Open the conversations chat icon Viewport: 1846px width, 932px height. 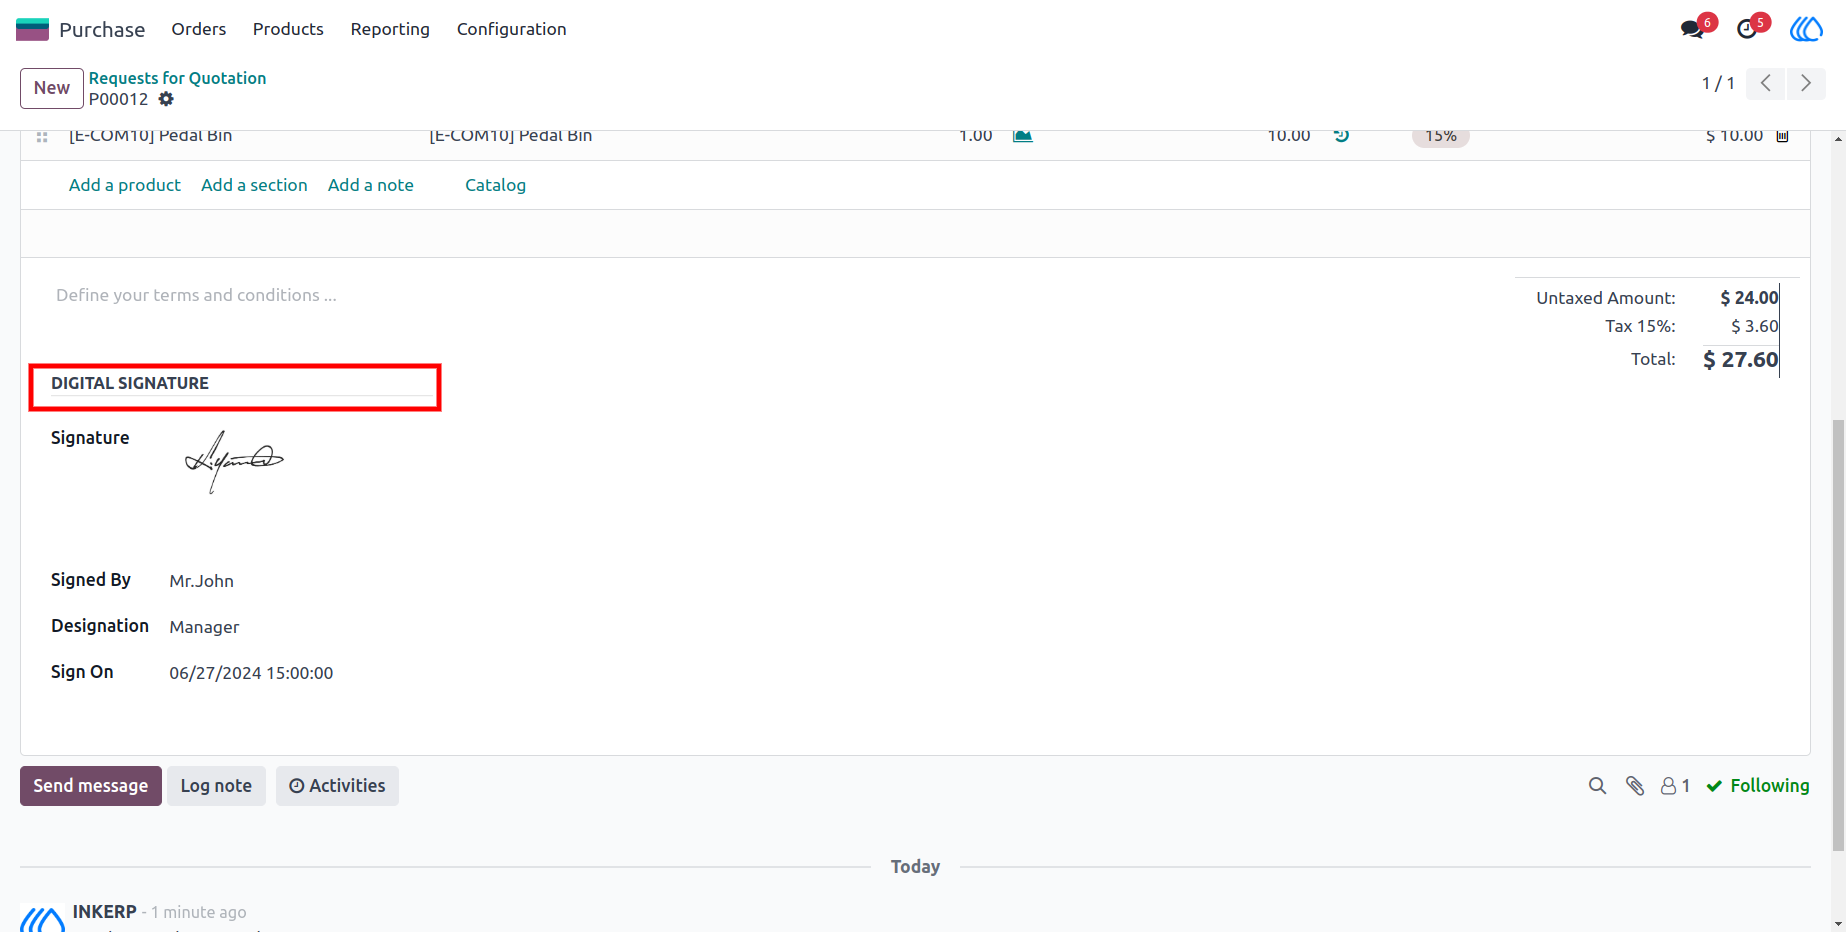tap(1693, 29)
